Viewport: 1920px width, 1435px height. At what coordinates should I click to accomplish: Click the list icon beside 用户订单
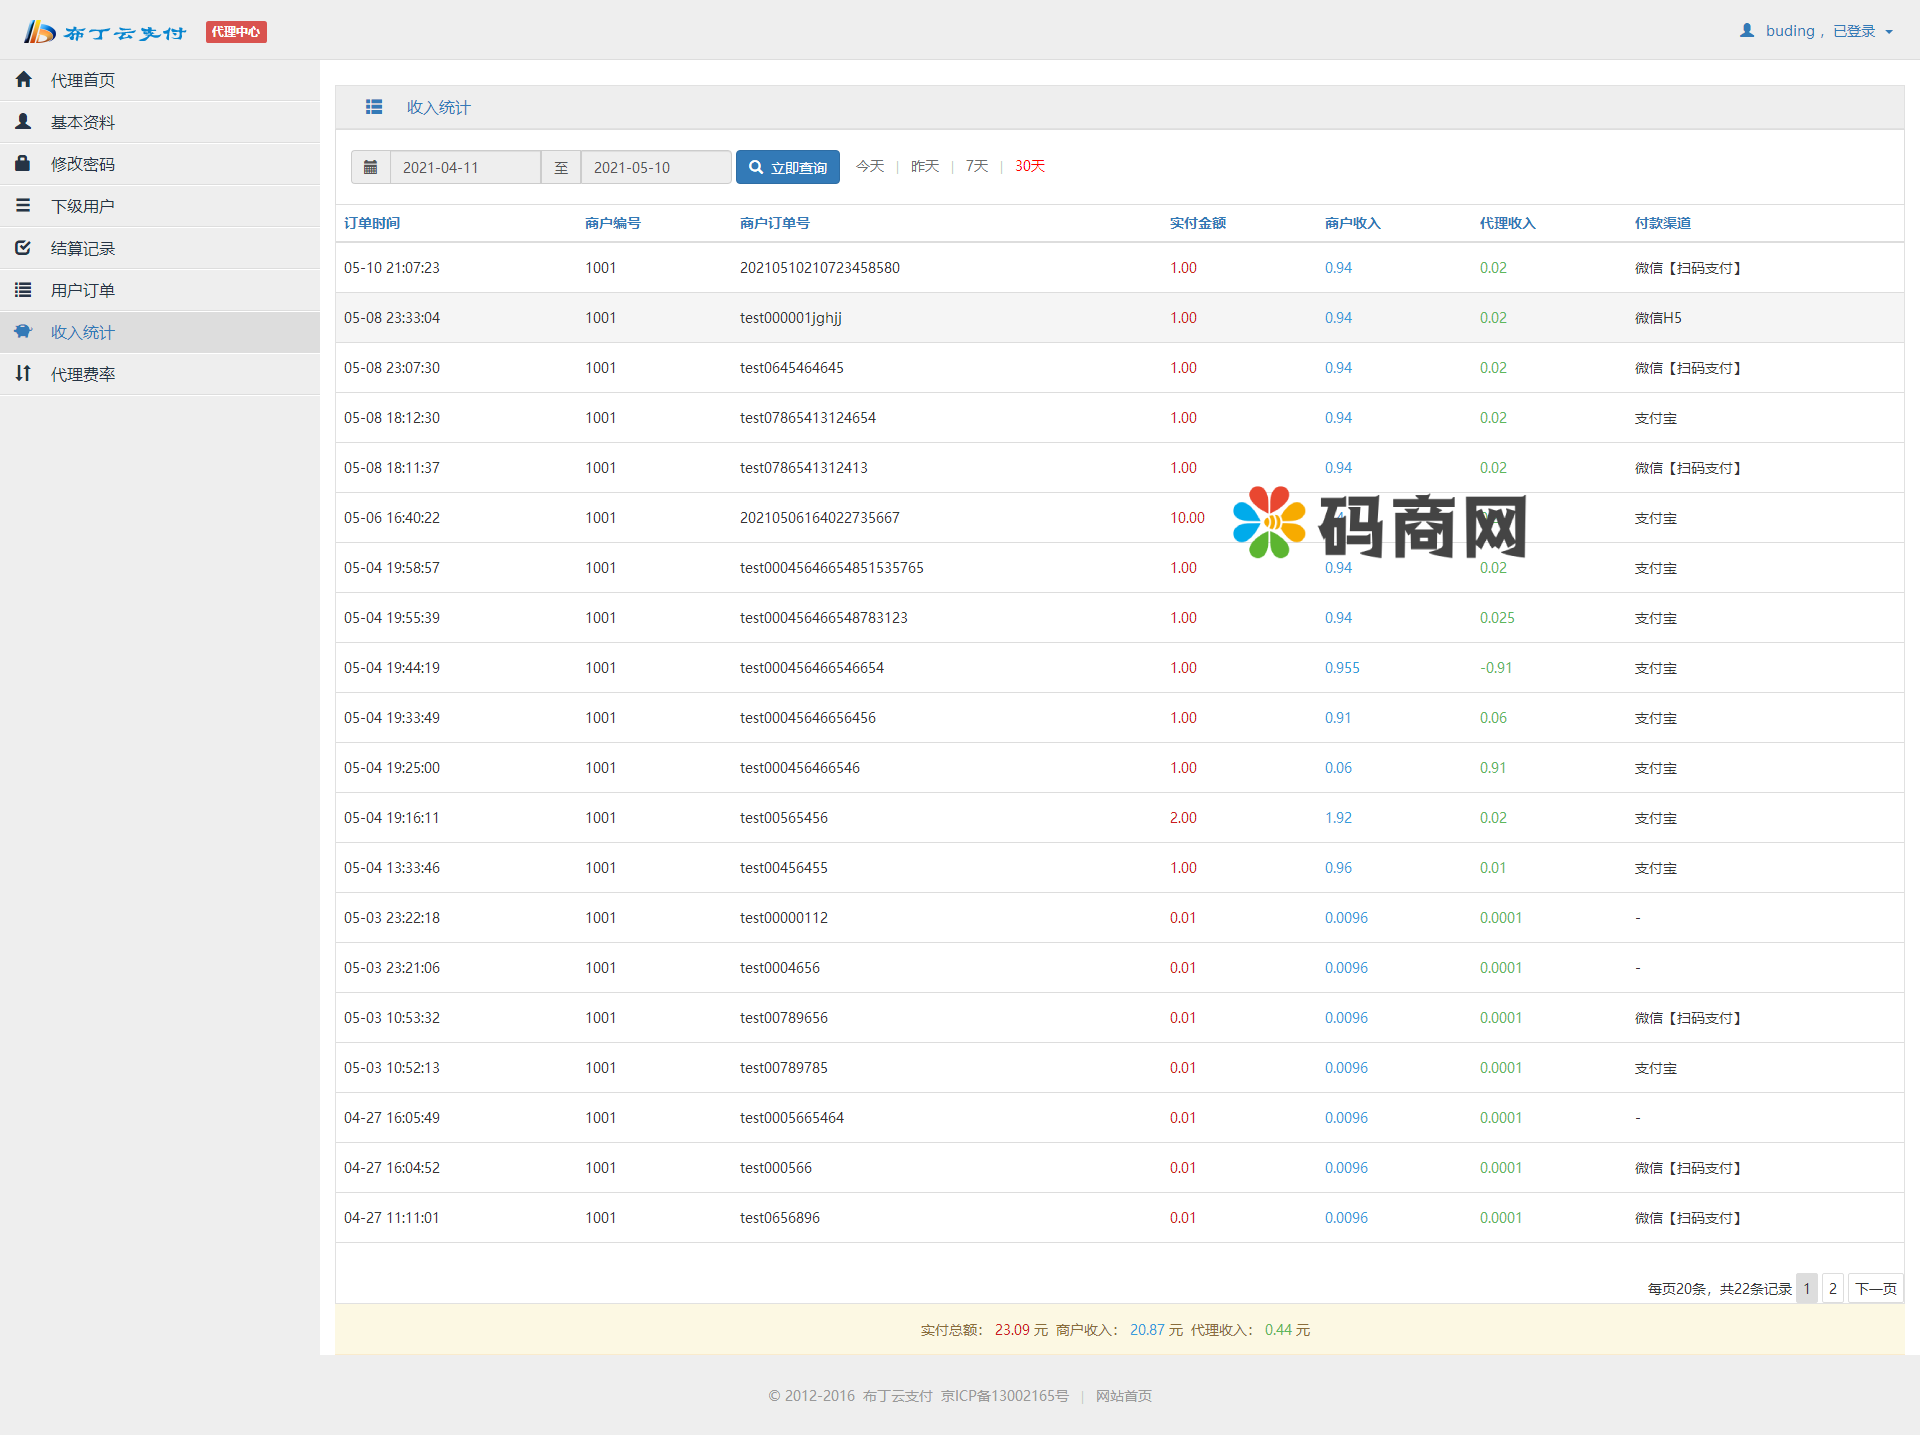pyautogui.click(x=24, y=290)
